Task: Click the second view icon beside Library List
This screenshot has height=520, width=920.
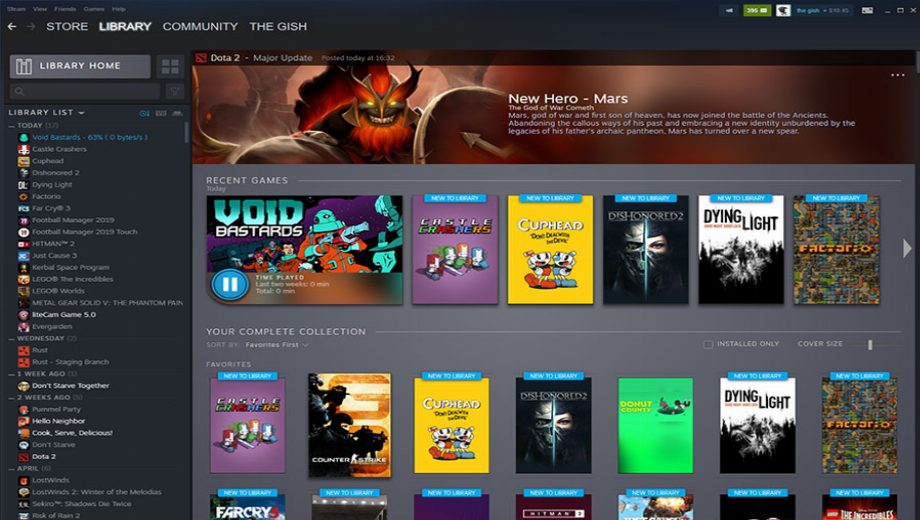Action: [161, 113]
